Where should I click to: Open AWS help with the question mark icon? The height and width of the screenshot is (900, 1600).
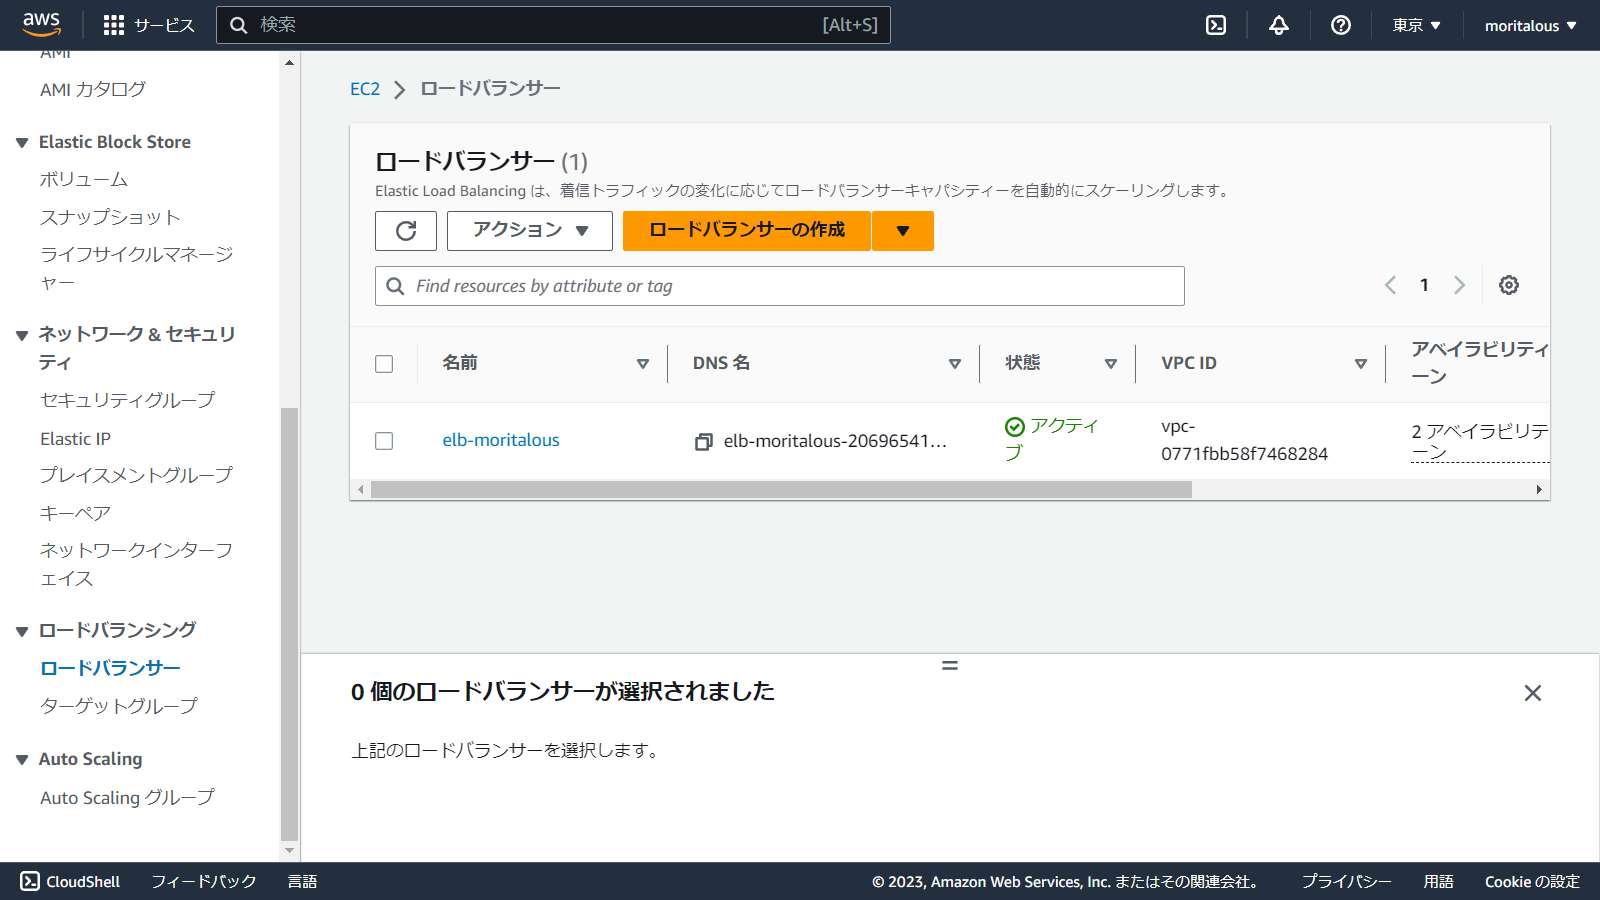tap(1340, 24)
